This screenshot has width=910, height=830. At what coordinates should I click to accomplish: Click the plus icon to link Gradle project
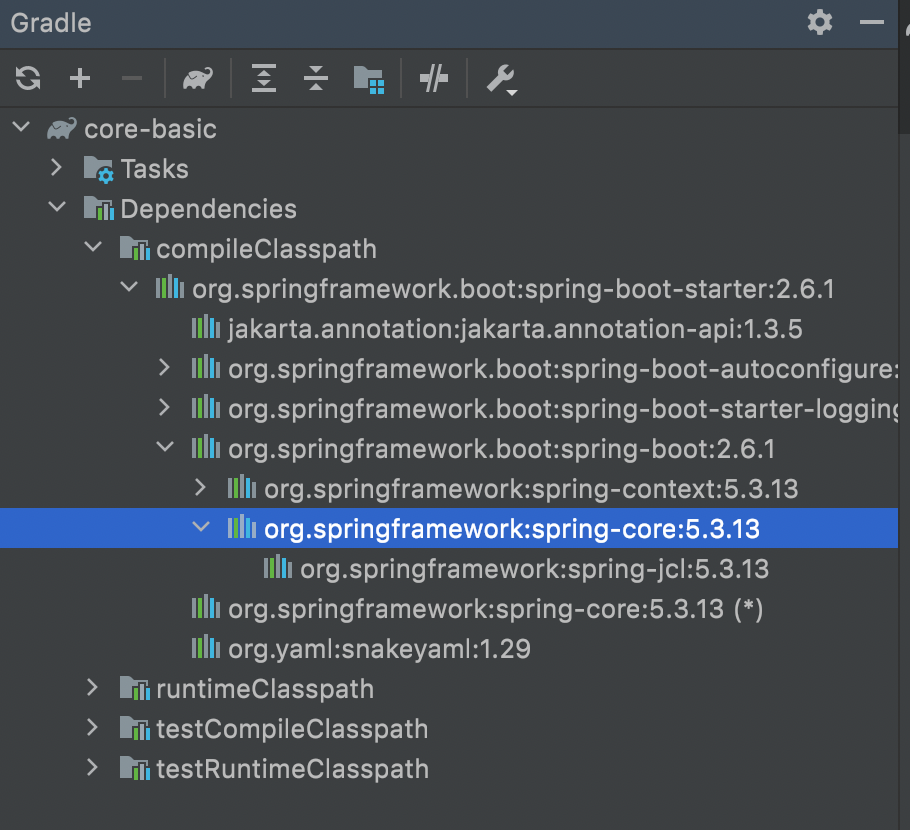pos(80,78)
